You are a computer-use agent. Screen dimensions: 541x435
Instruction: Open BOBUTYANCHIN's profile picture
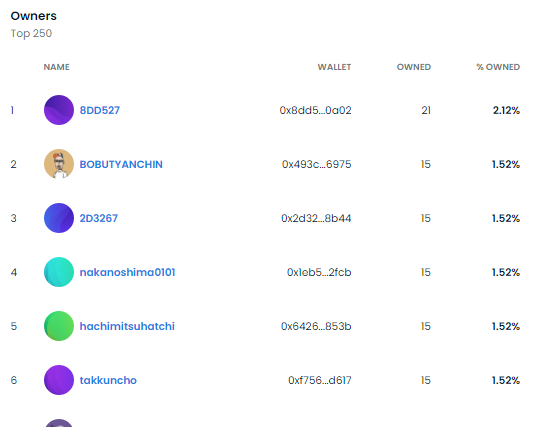[59, 164]
